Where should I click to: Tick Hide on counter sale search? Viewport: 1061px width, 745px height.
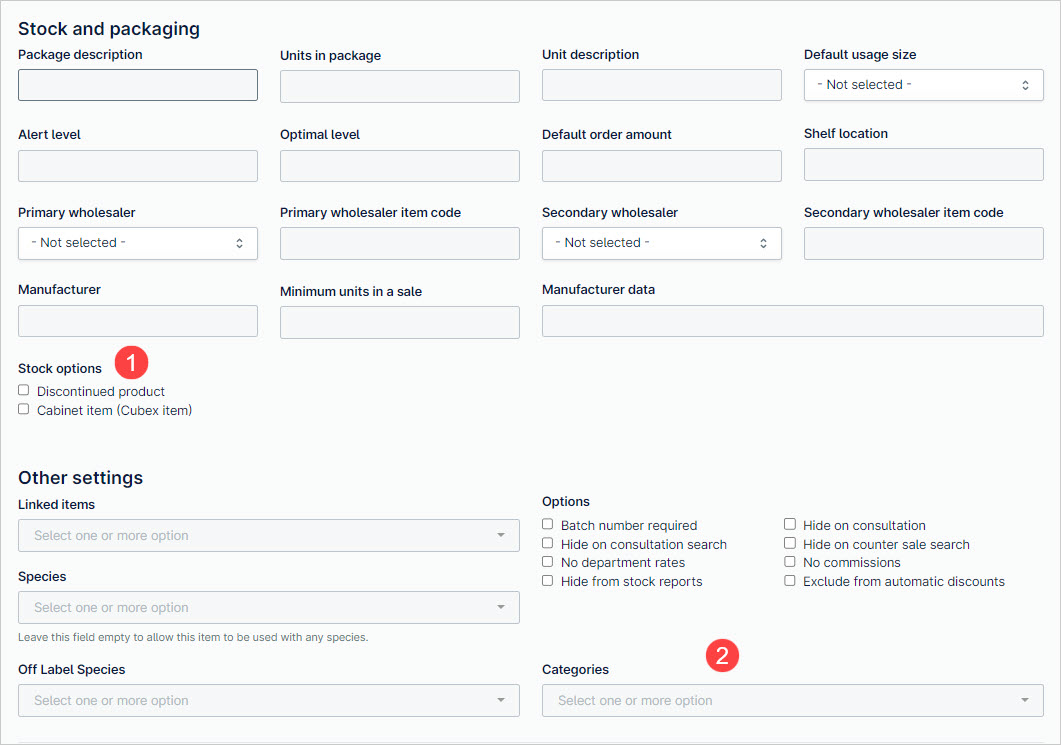(790, 543)
